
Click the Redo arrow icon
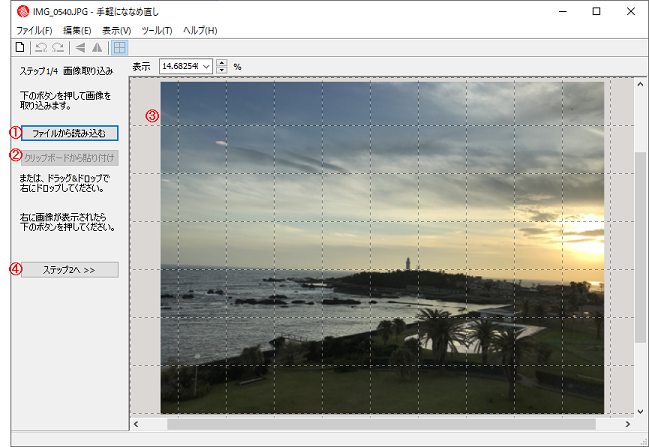pos(57,47)
